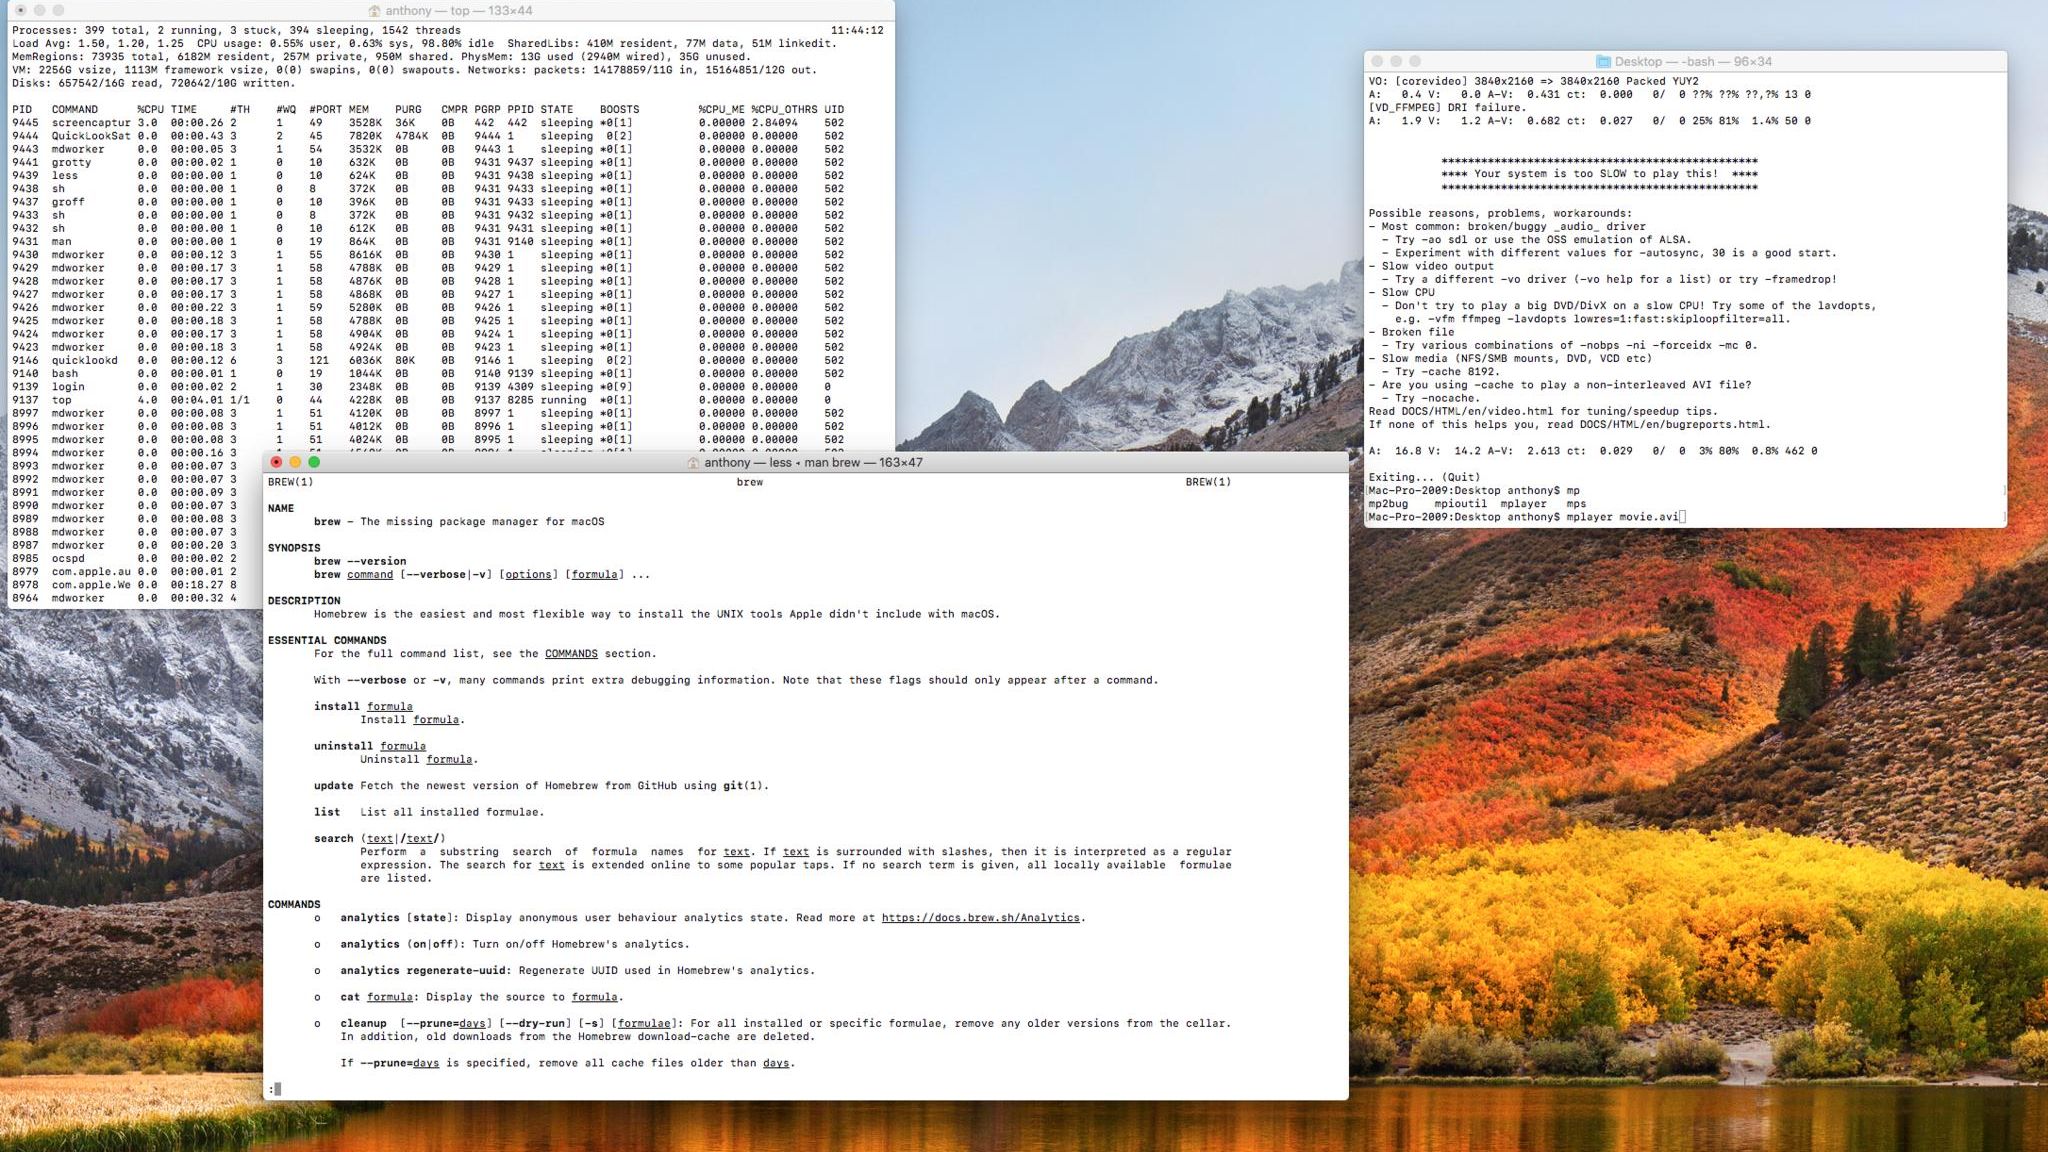Click the underlined 'formula' after 'install'
The image size is (2048, 1152).
[389, 707]
